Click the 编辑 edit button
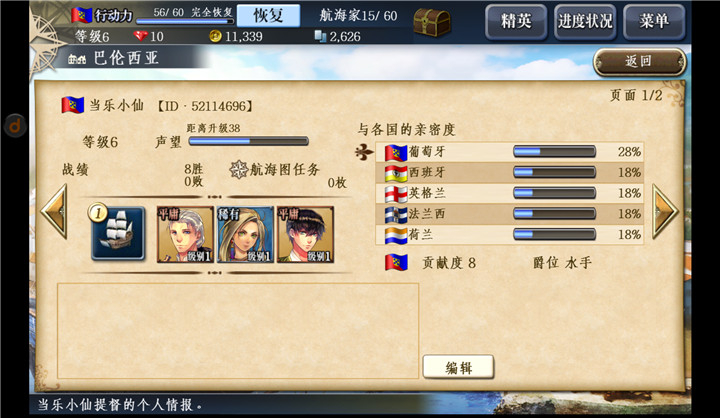 (x=458, y=367)
